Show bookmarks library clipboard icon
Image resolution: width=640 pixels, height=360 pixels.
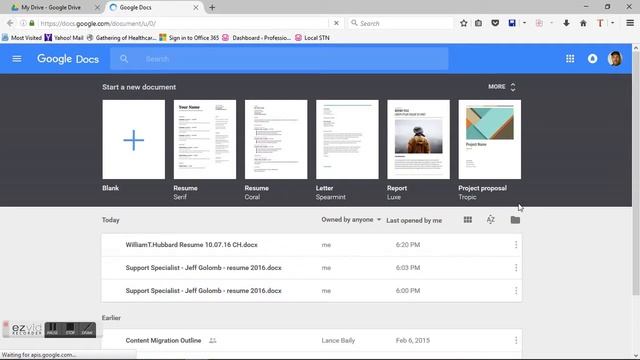point(478,23)
